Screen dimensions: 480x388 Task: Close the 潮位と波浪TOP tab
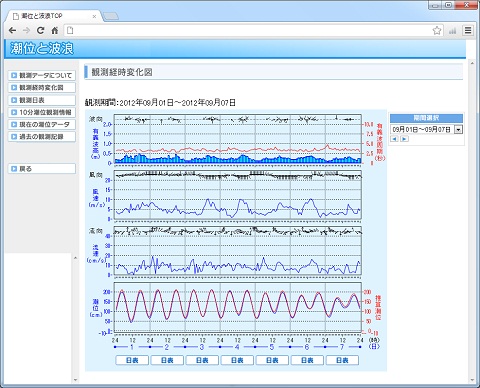[95, 16]
